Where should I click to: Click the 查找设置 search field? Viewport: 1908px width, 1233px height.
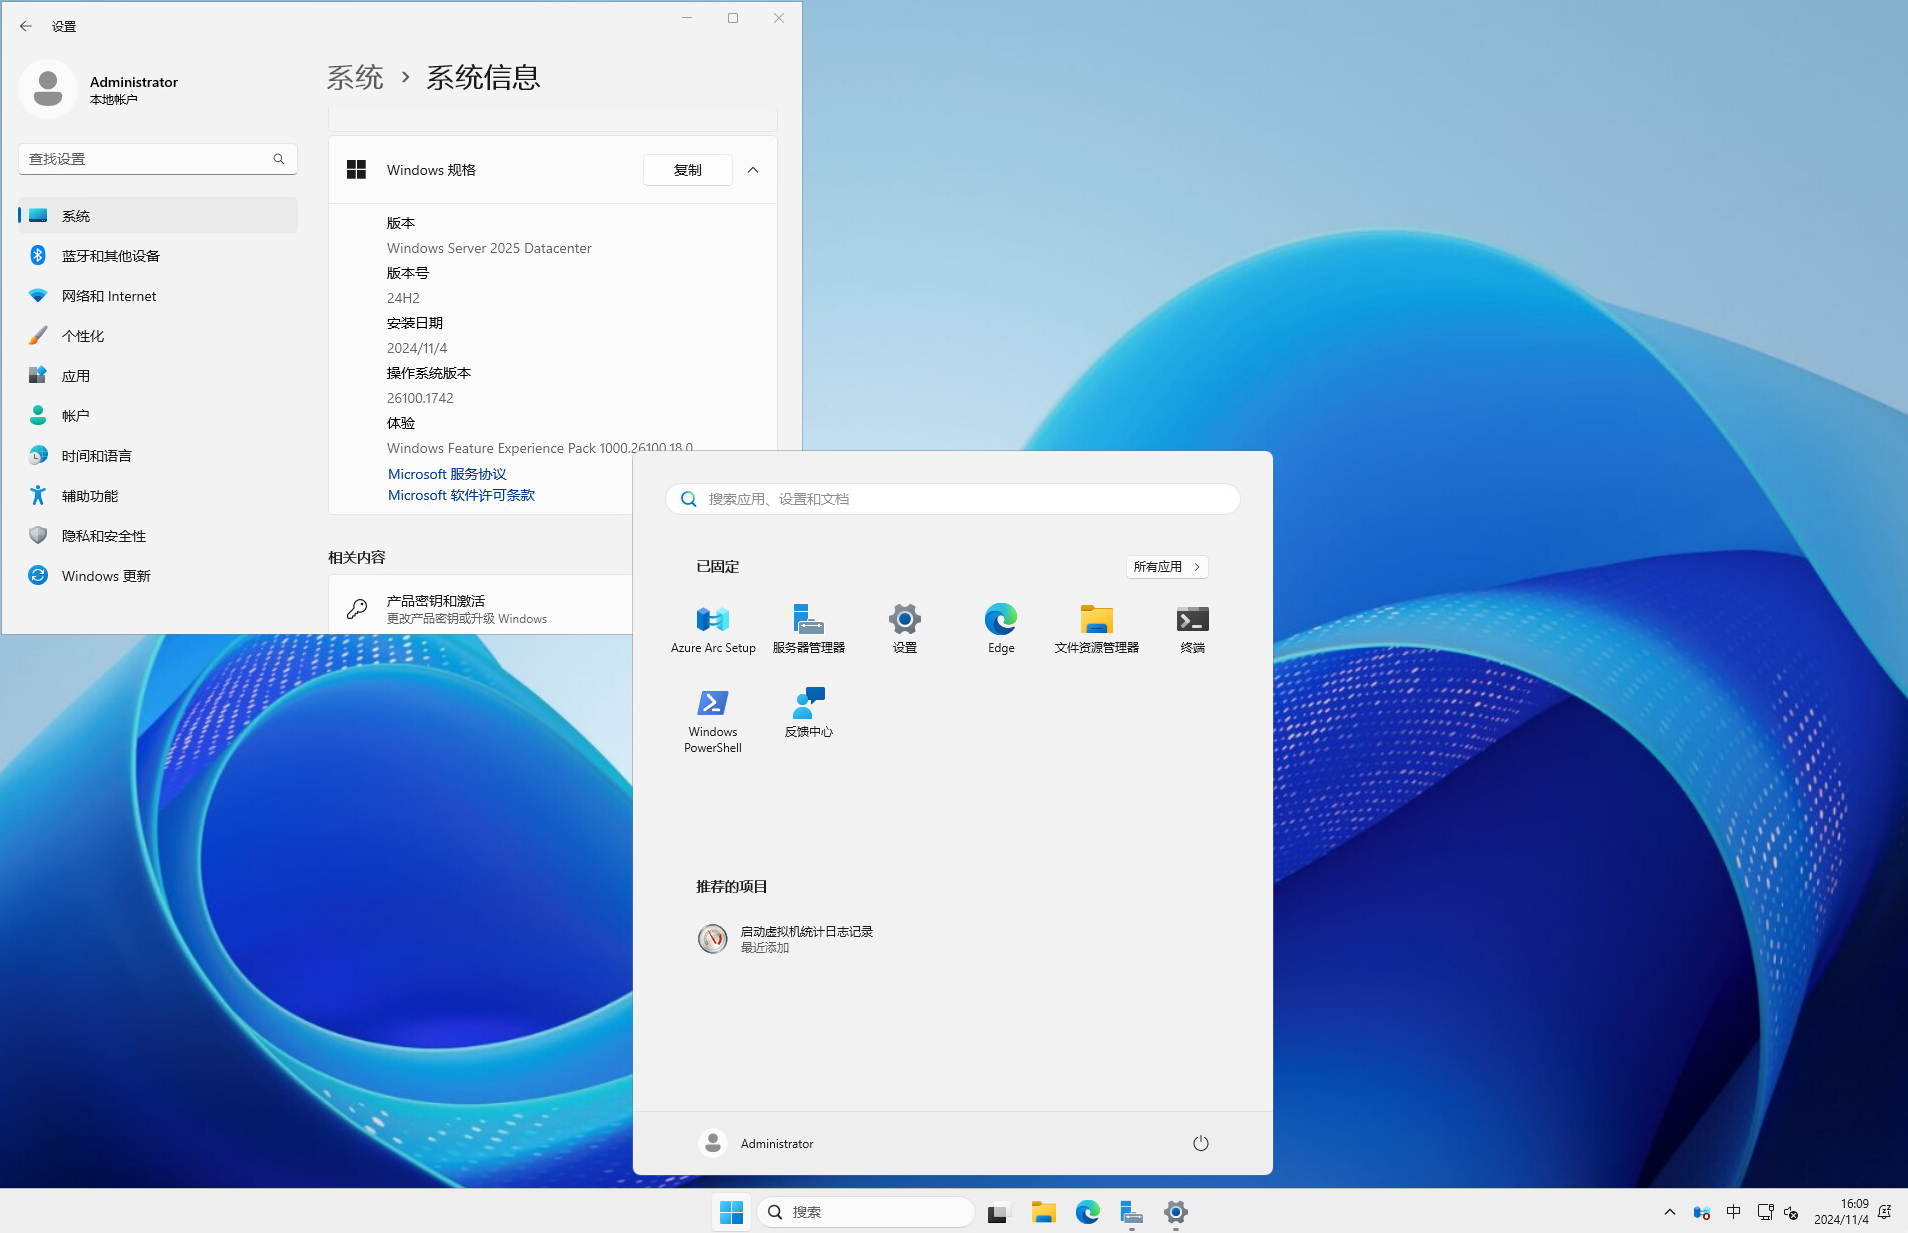pos(157,159)
